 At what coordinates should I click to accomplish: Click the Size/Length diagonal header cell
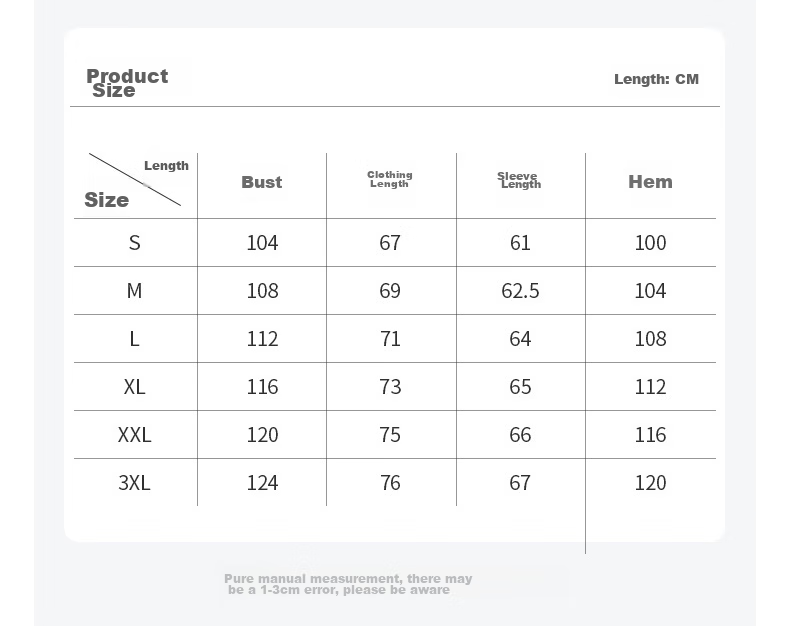coord(136,185)
